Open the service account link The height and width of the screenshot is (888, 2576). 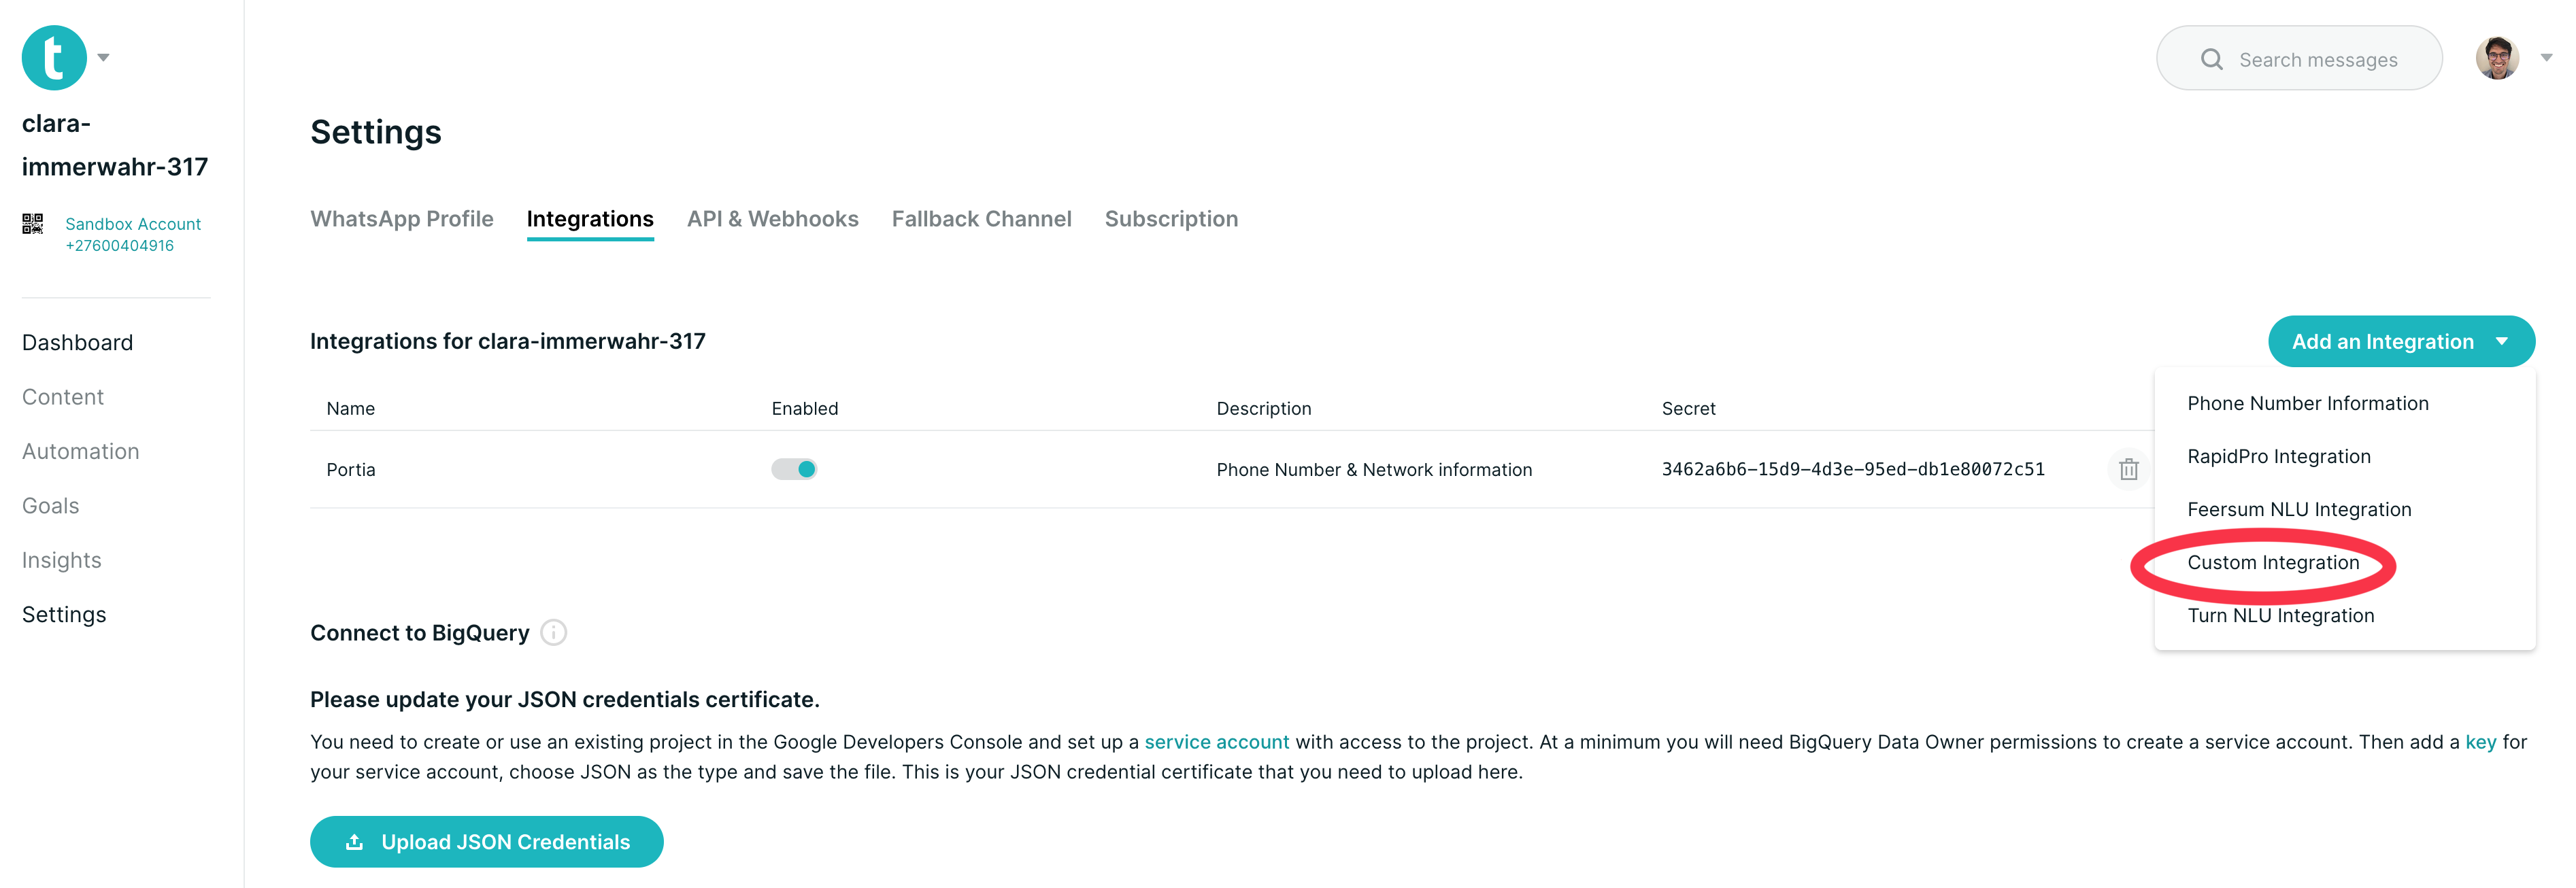pos(1216,742)
